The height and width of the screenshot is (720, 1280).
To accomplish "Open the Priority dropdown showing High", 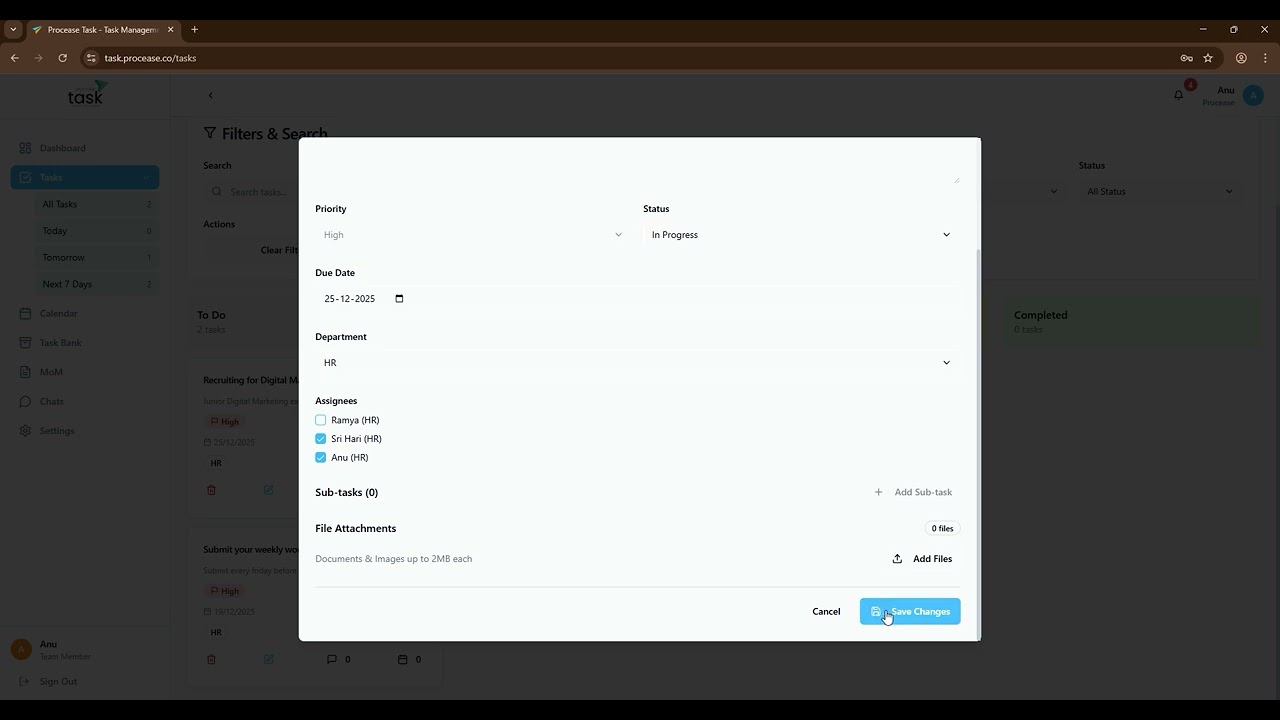I will coord(472,235).
